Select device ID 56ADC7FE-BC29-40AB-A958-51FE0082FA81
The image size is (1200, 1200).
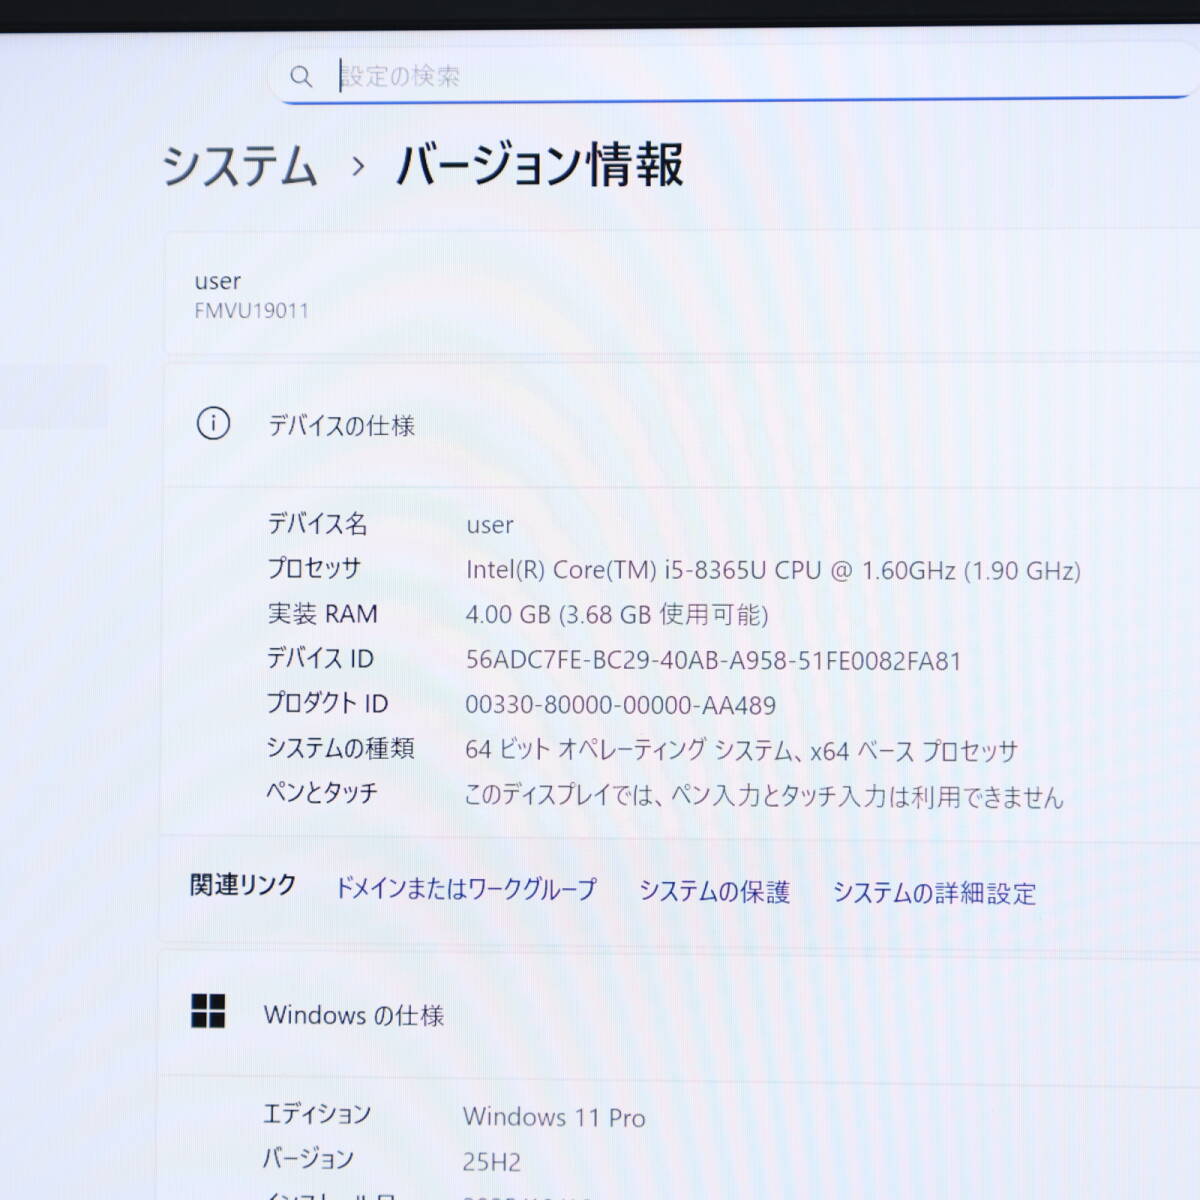point(713,661)
